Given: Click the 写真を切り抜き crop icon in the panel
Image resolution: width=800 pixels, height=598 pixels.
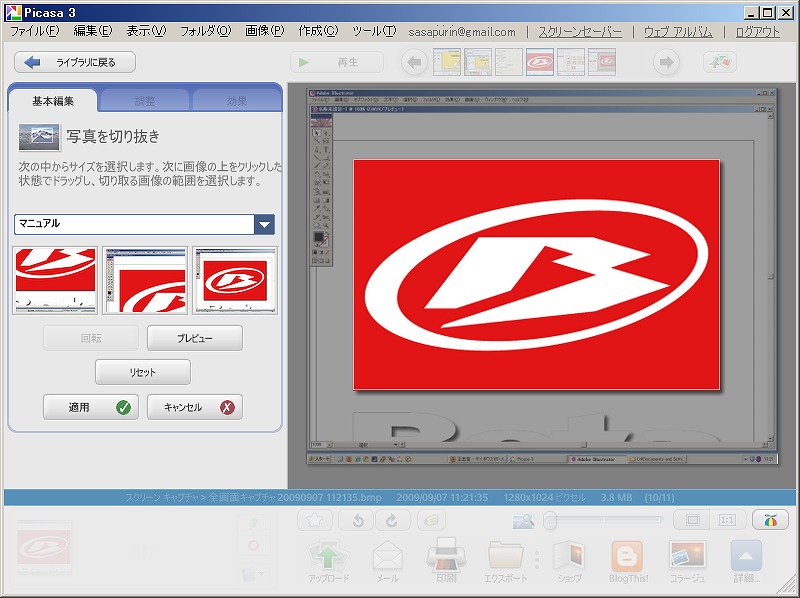Looking at the screenshot, I should [39, 137].
